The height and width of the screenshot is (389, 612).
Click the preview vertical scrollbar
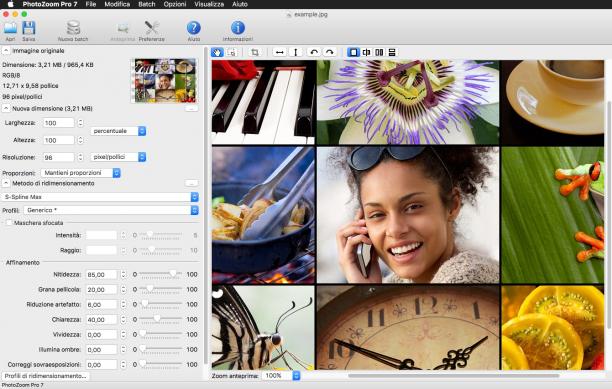click(x=609, y=215)
